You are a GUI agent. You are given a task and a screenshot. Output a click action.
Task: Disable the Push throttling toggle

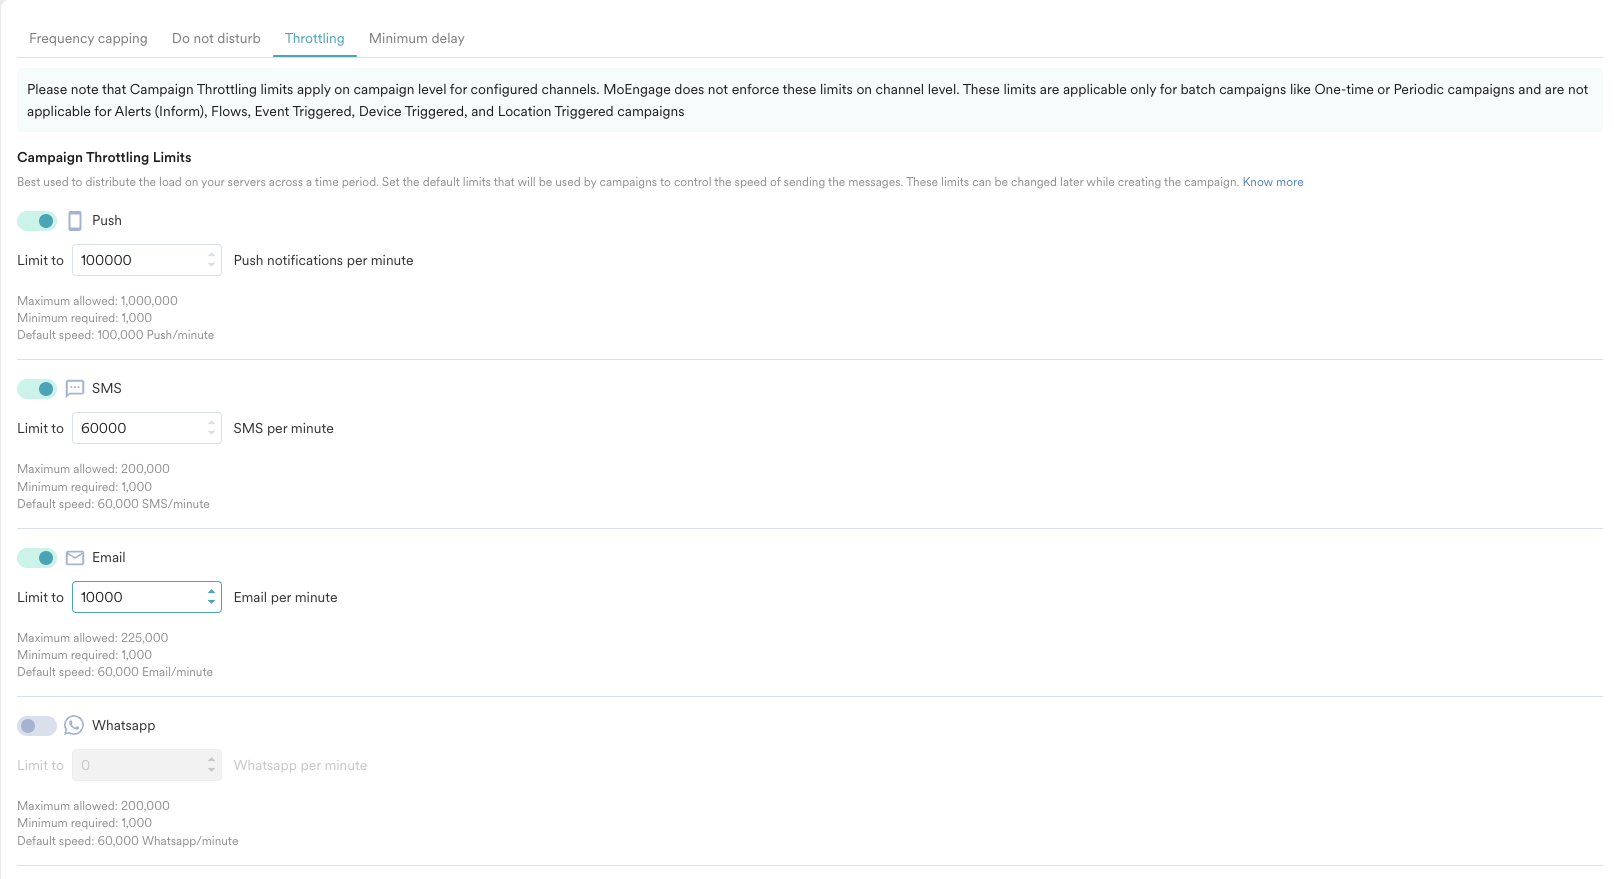pyautogui.click(x=37, y=221)
